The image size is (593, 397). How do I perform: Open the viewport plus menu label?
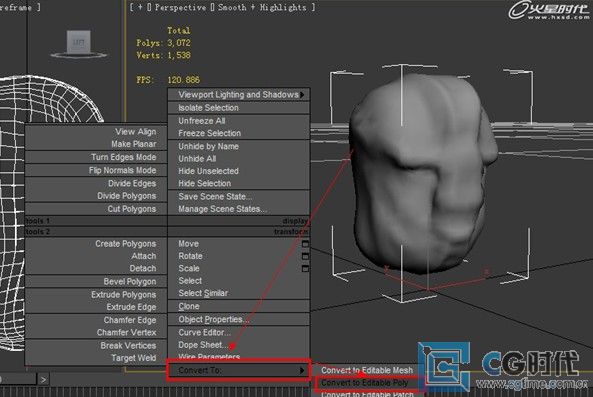pyautogui.click(x=140, y=7)
